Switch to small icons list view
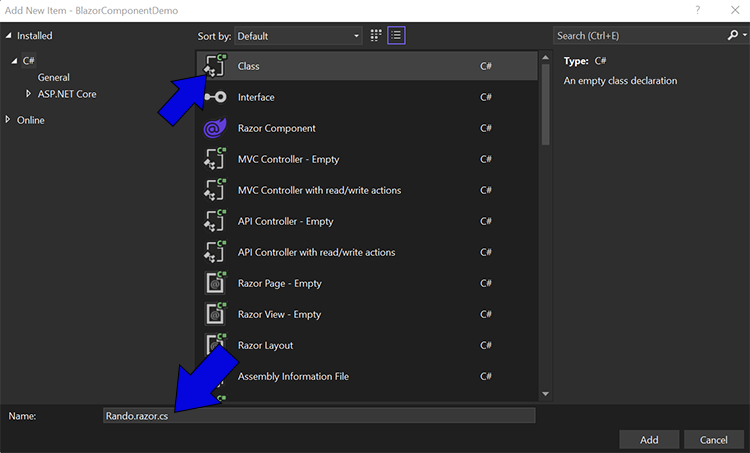This screenshot has width=750, height=453. pyautogui.click(x=397, y=35)
